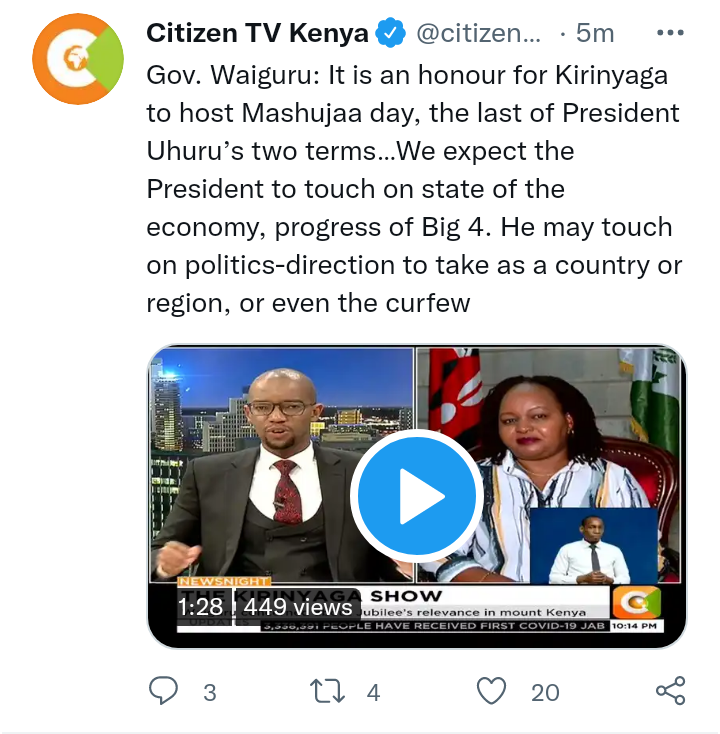Click the blue verified badge
Image resolution: width=720 pixels, height=734 pixels.
pos(391,33)
